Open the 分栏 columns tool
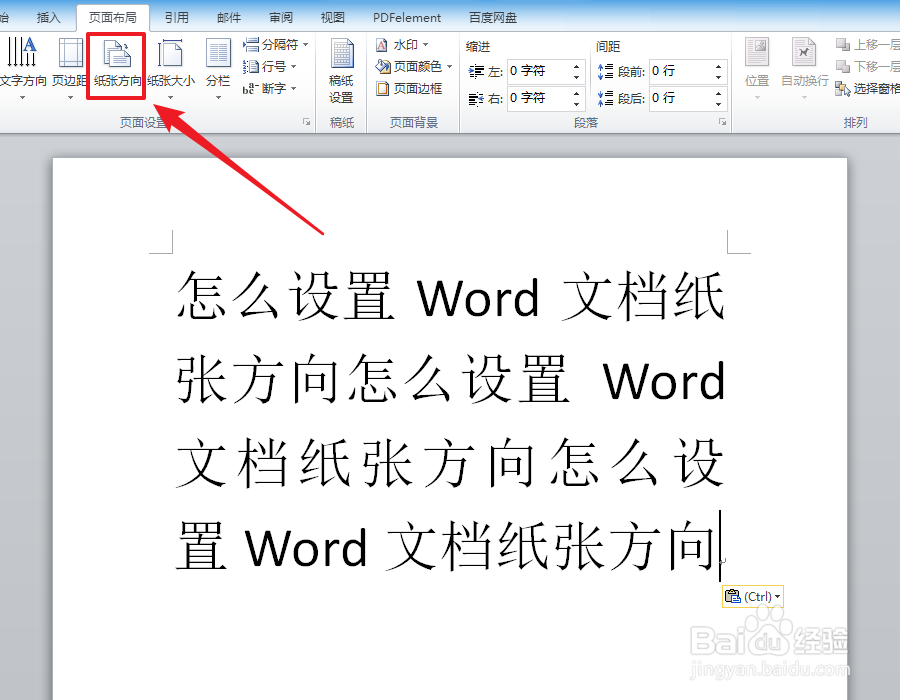 coord(218,68)
